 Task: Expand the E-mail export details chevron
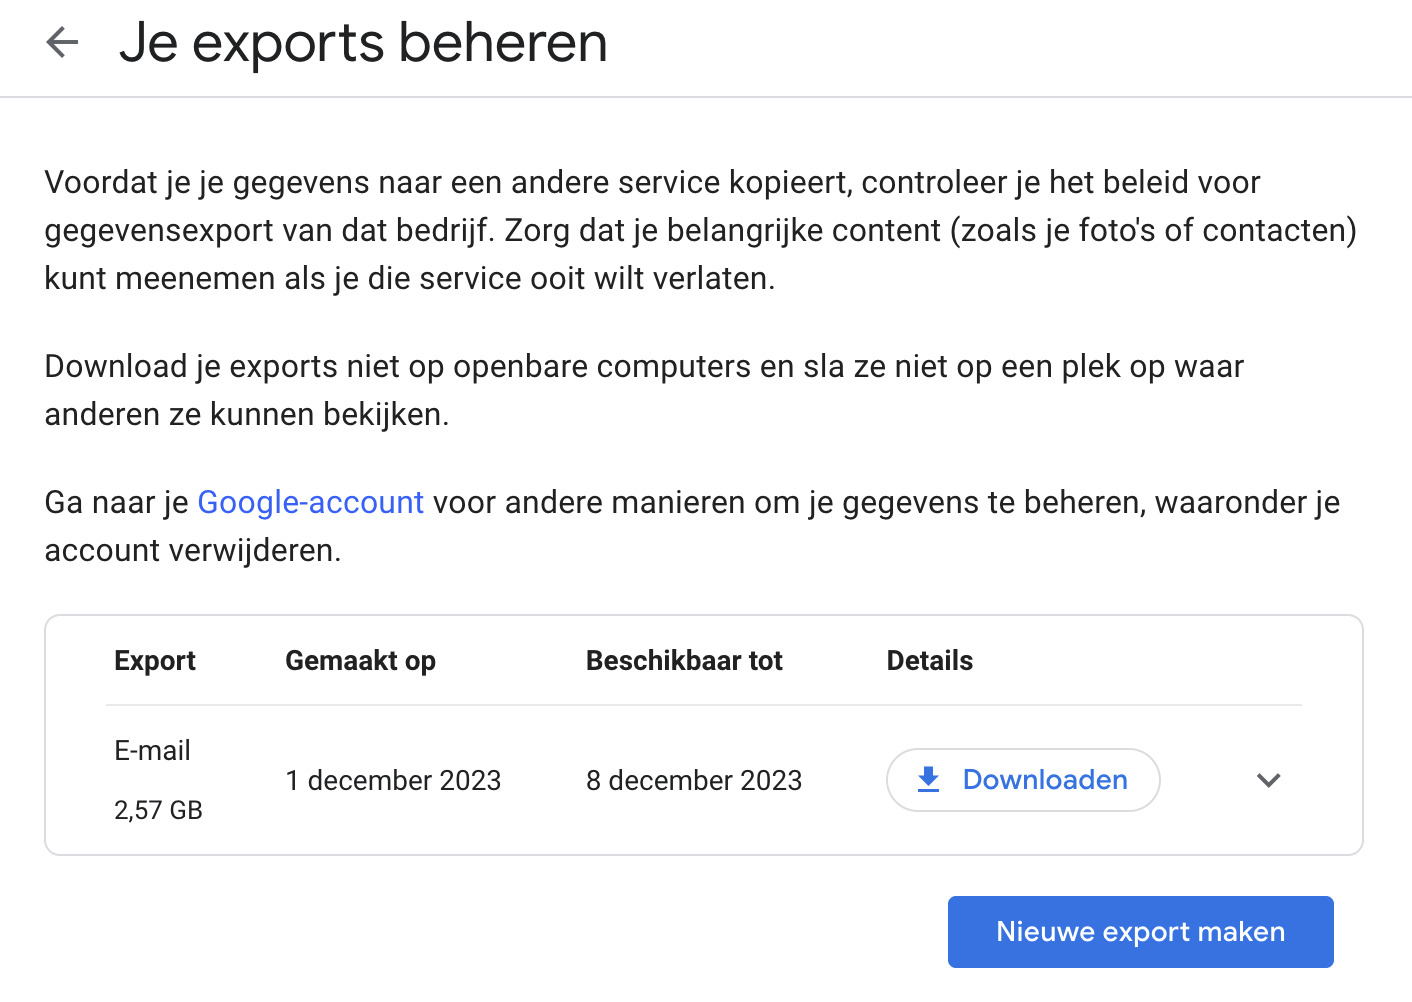click(x=1268, y=780)
